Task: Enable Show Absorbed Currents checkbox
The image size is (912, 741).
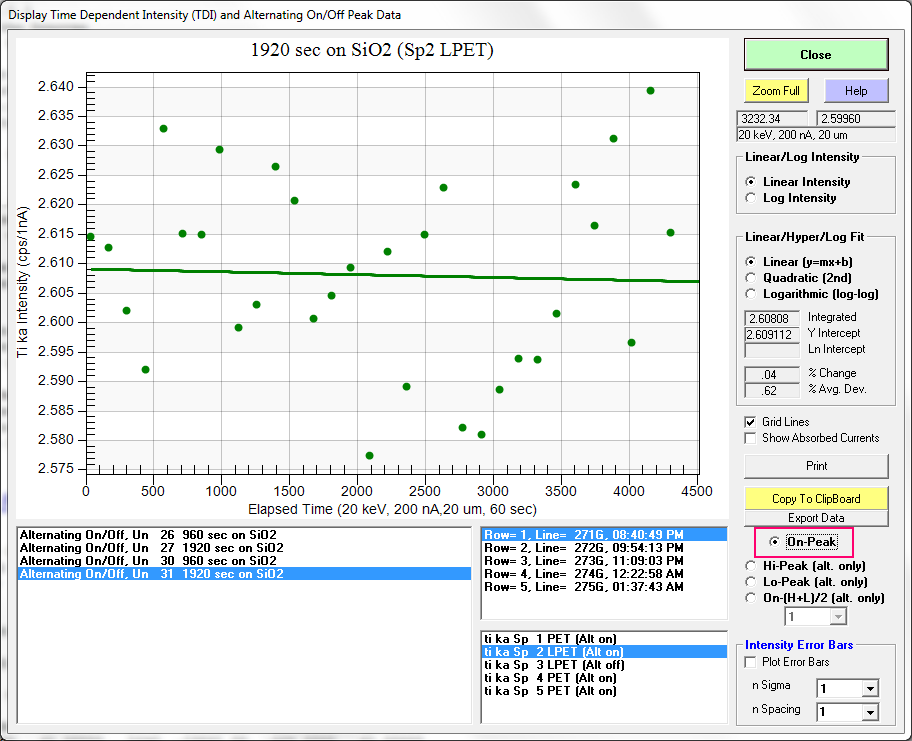Action: pos(751,438)
